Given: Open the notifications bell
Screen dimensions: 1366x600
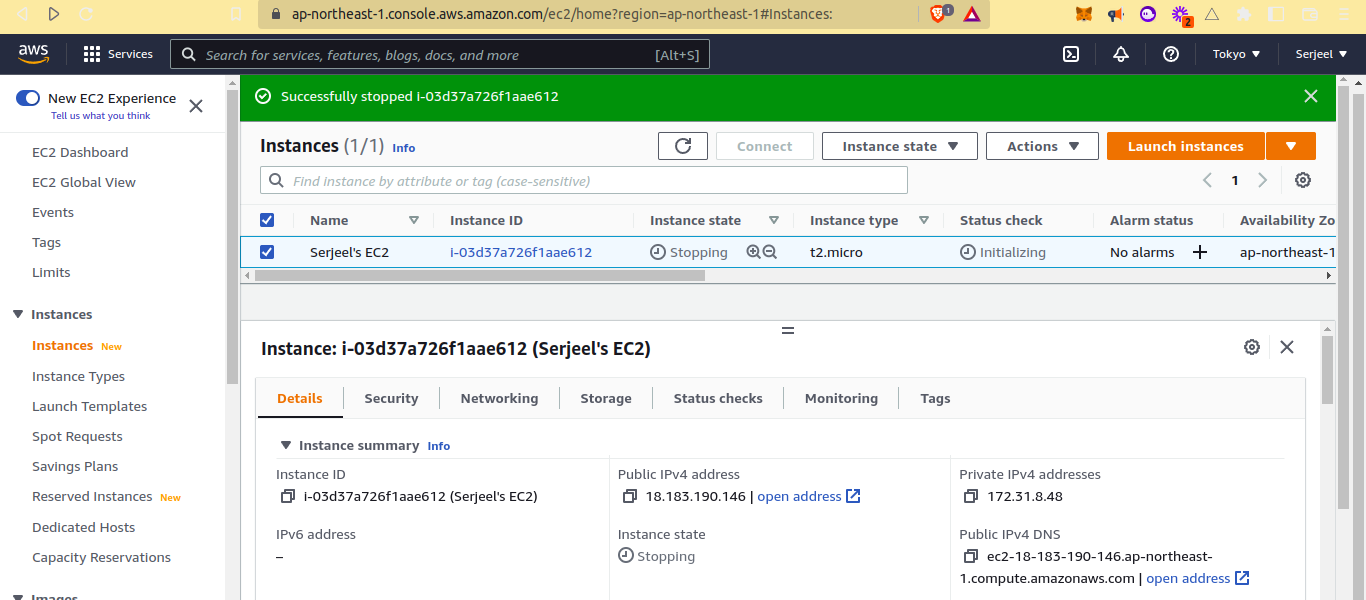Looking at the screenshot, I should click(1121, 54).
